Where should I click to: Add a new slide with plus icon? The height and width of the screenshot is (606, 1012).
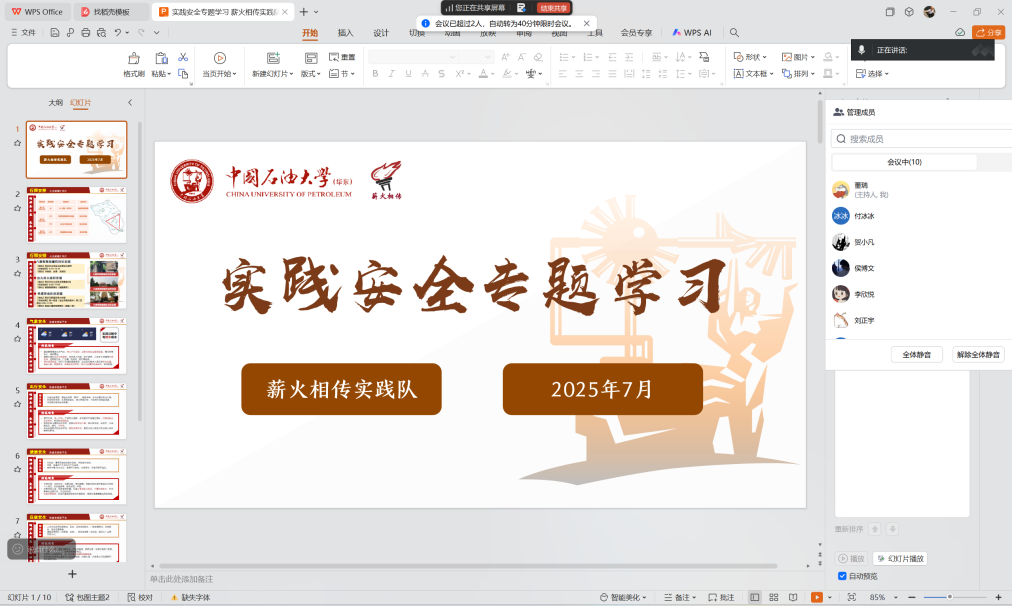click(72, 574)
